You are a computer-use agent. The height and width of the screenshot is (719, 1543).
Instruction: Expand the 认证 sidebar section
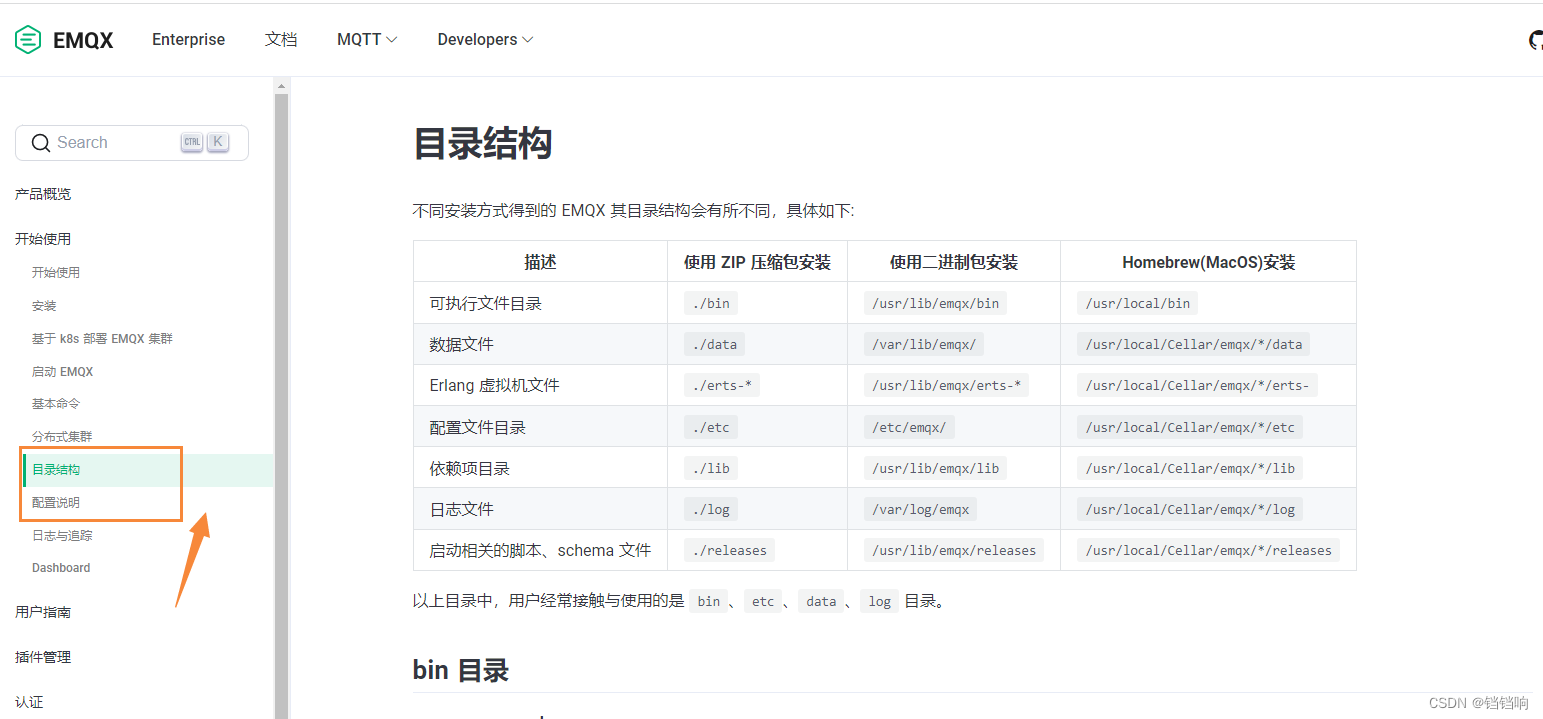pyautogui.click(x=29, y=702)
